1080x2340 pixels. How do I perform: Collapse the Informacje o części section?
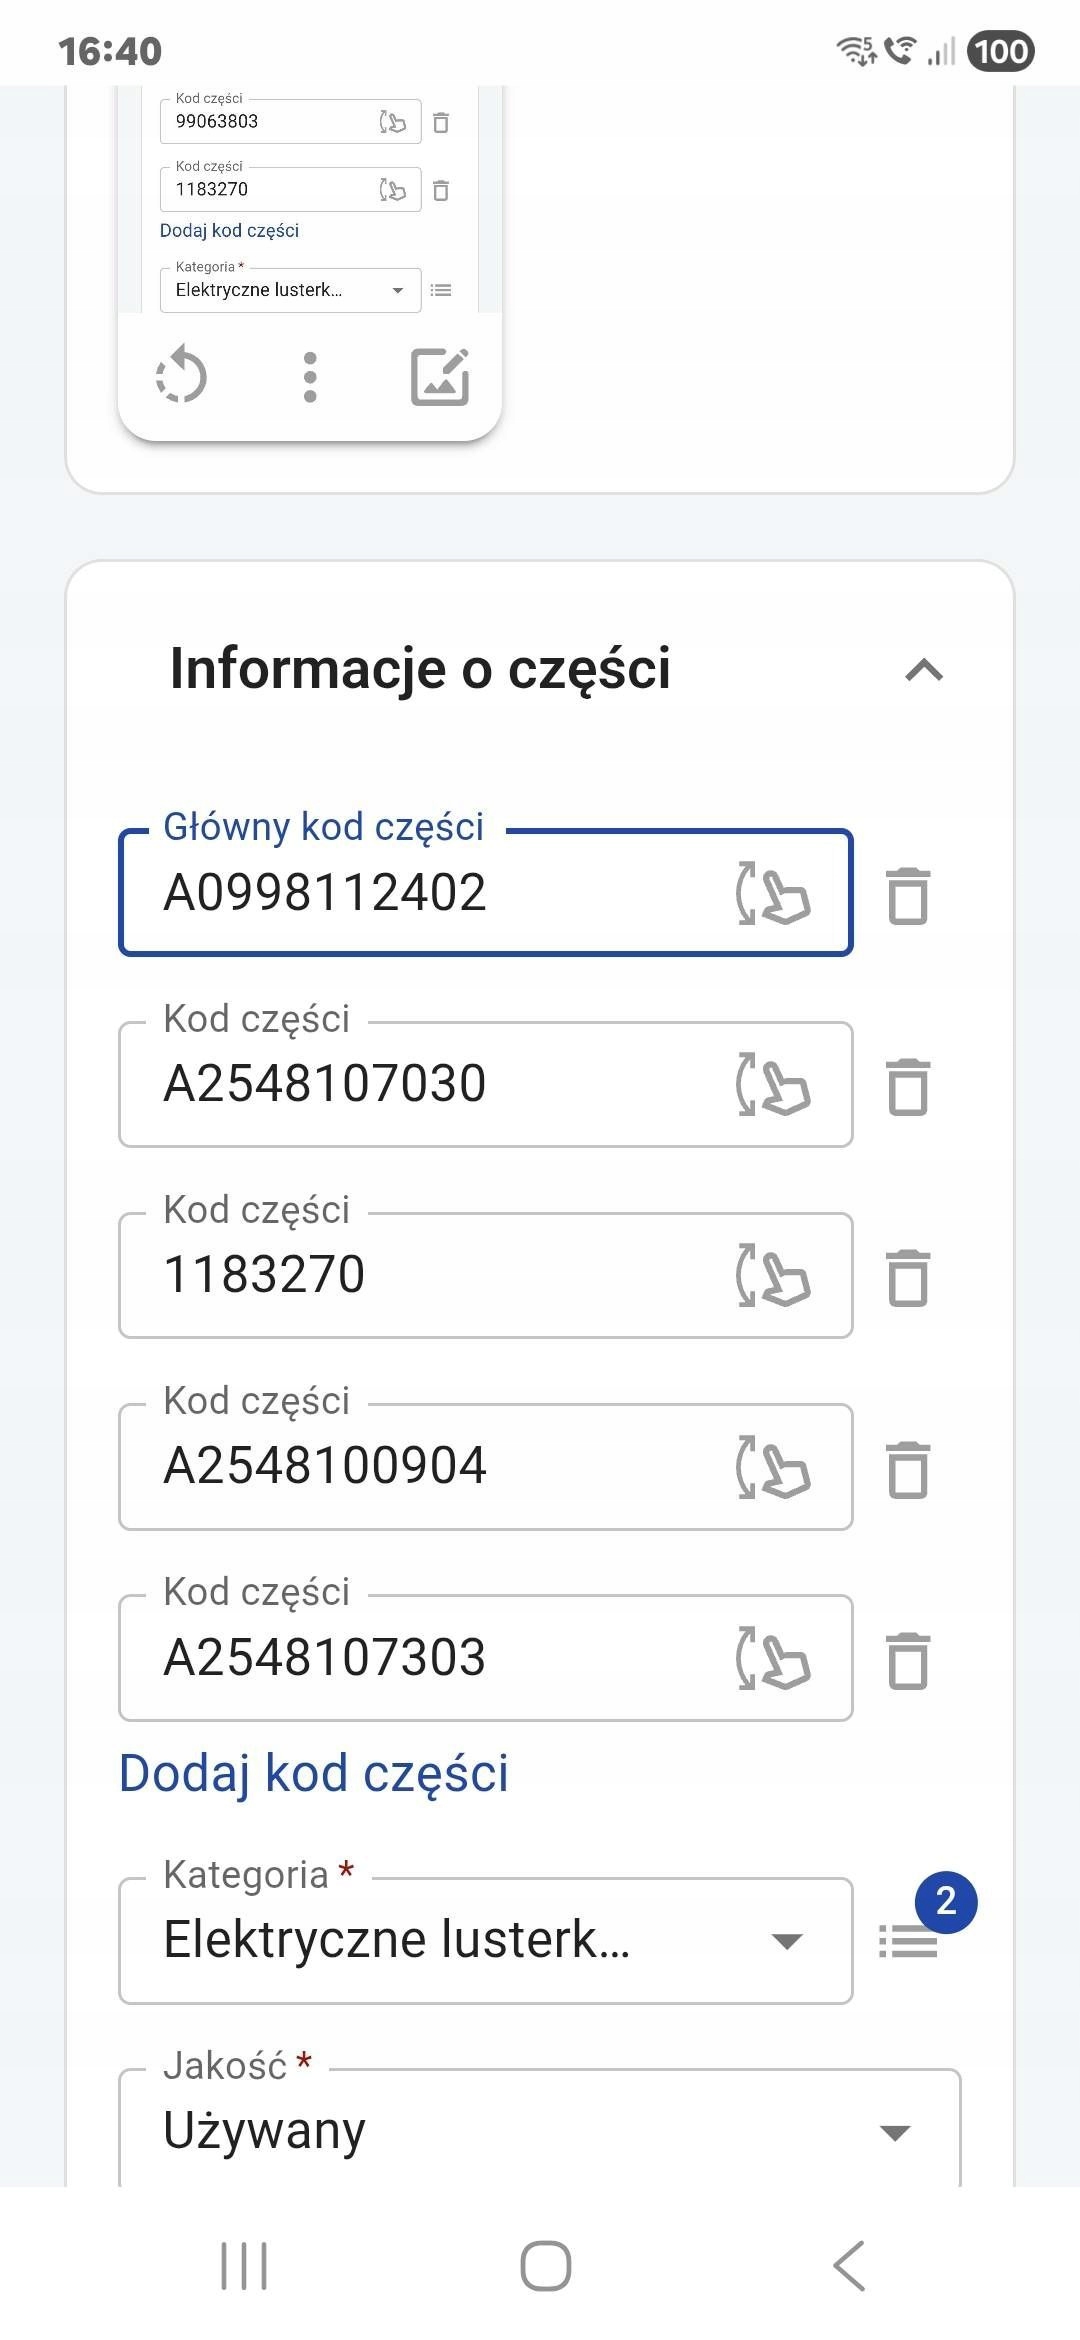point(924,670)
